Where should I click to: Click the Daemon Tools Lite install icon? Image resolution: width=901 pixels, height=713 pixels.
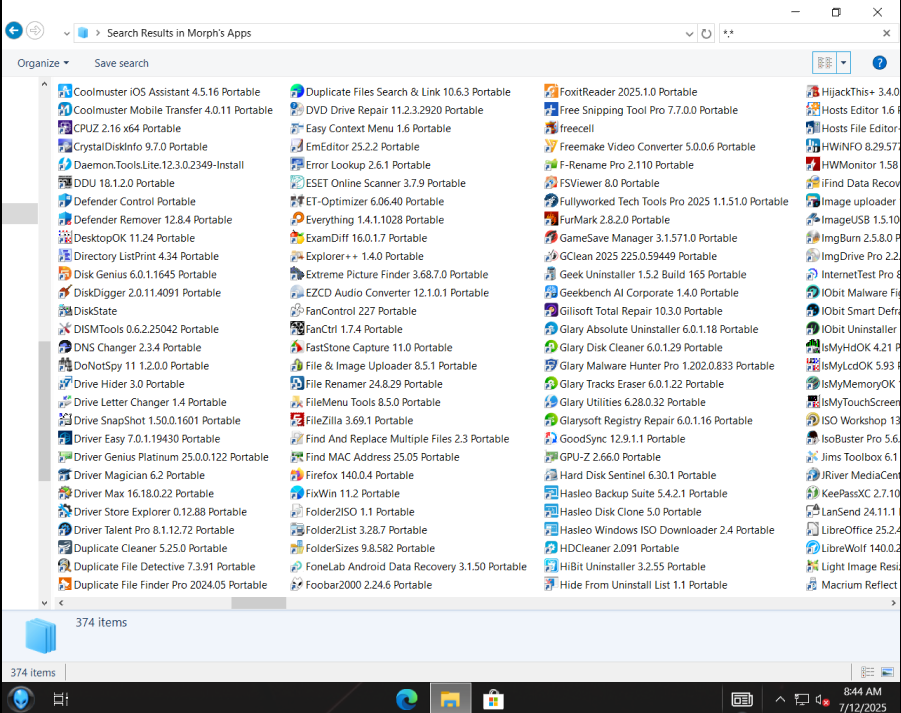(x=65, y=165)
